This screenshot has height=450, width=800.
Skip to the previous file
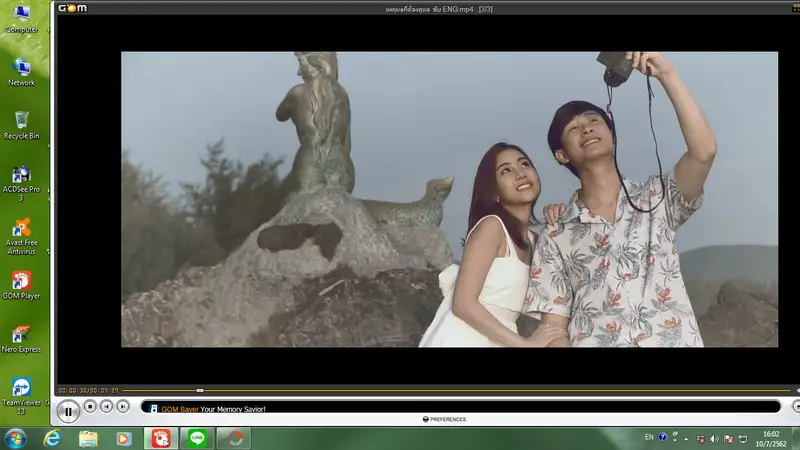pos(107,406)
